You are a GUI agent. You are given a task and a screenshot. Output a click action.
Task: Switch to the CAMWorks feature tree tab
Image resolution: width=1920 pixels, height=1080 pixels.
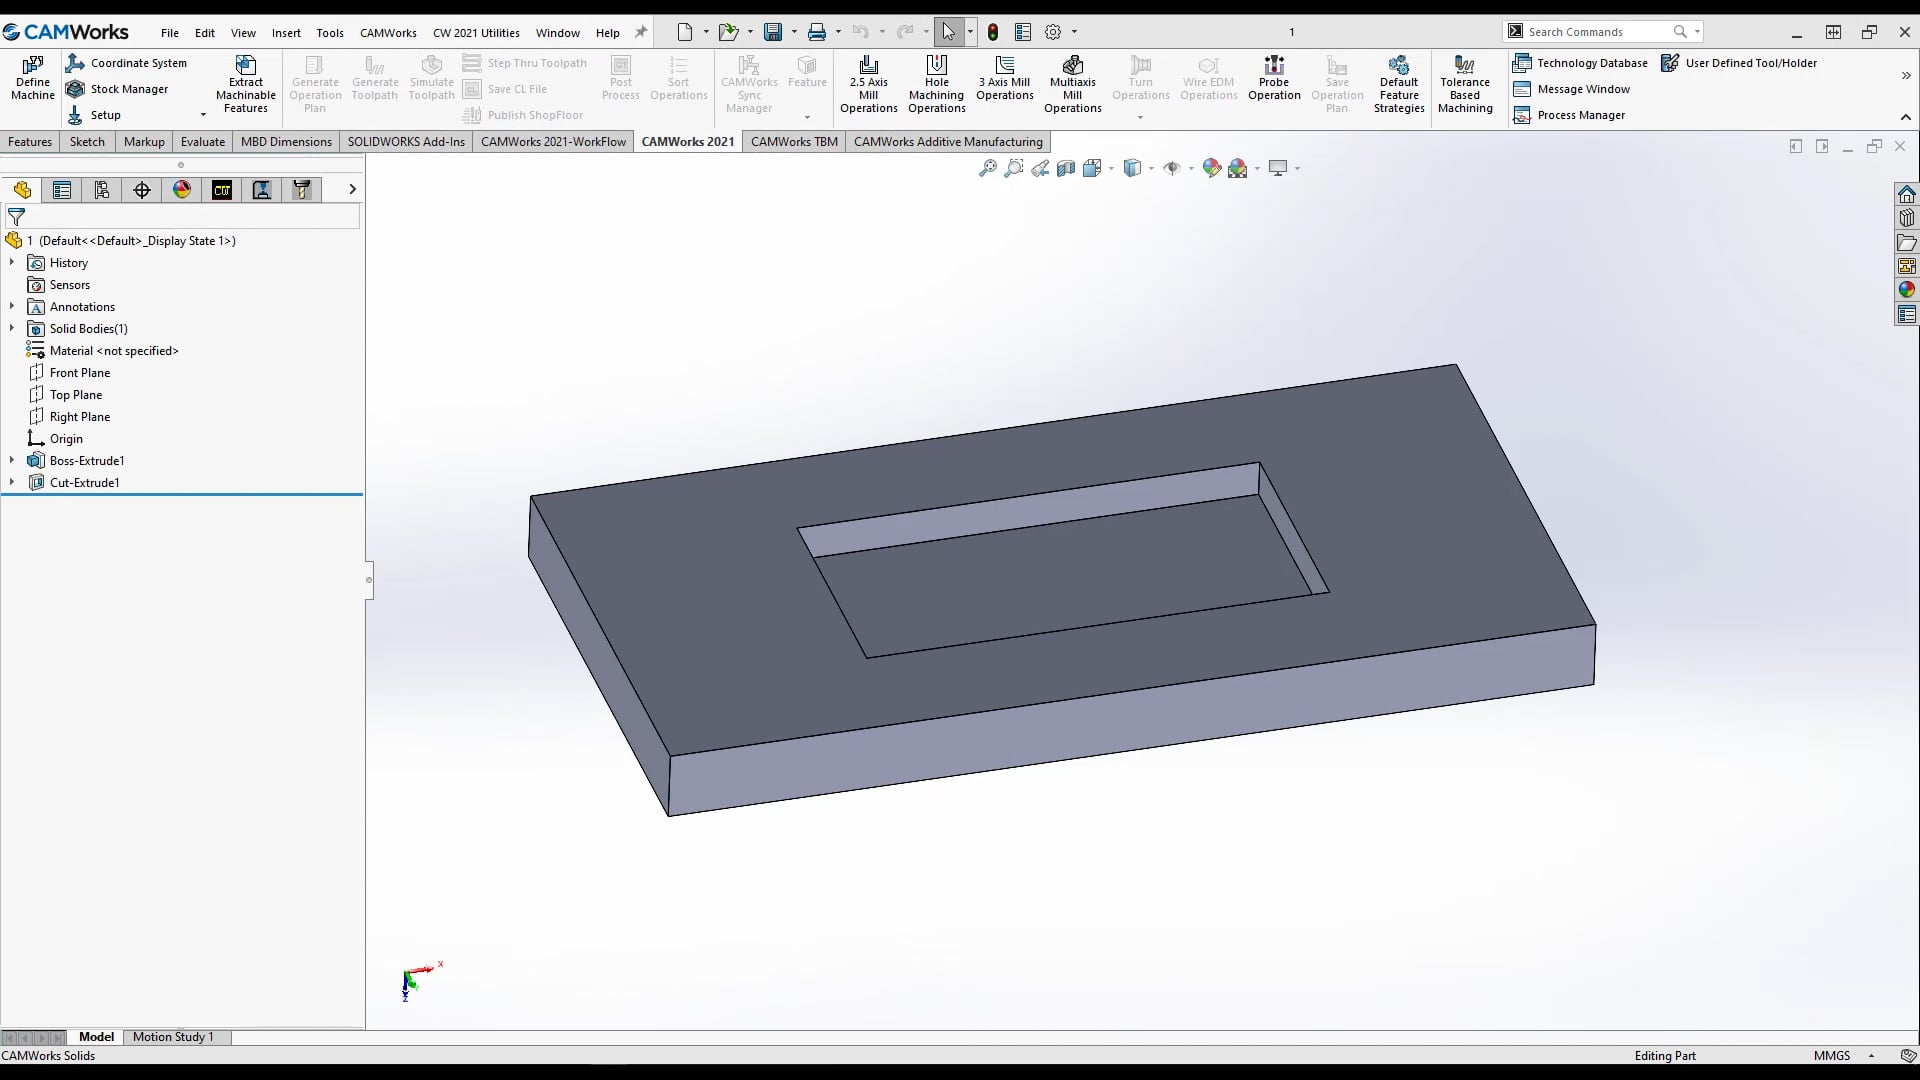pyautogui.click(x=222, y=190)
